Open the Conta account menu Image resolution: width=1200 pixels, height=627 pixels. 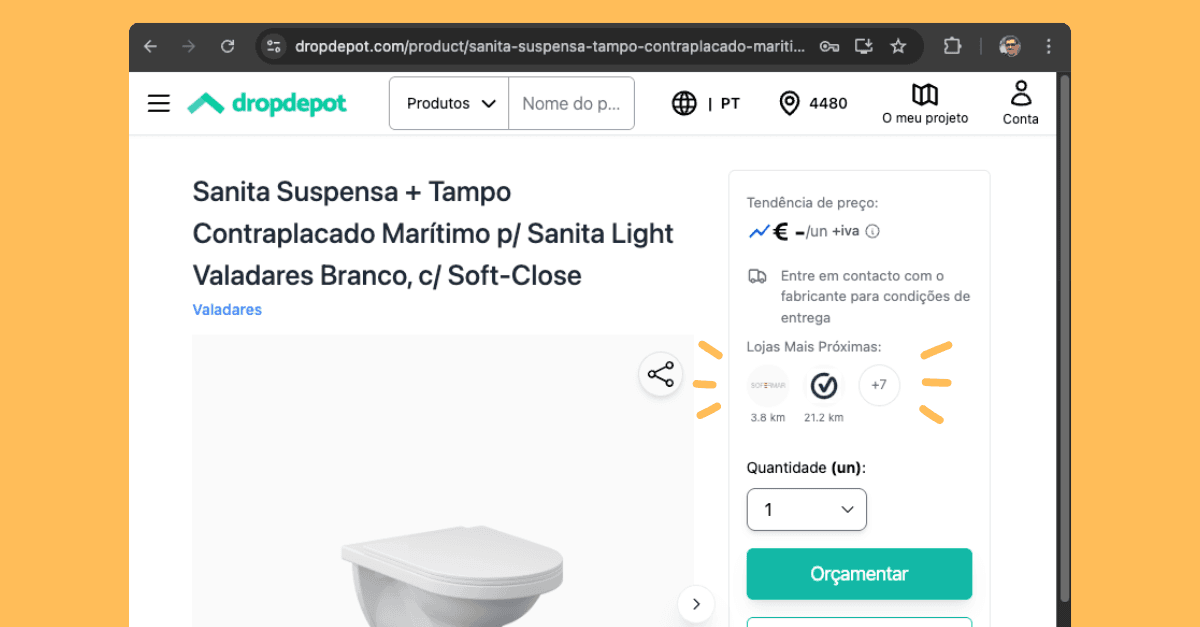click(1021, 103)
